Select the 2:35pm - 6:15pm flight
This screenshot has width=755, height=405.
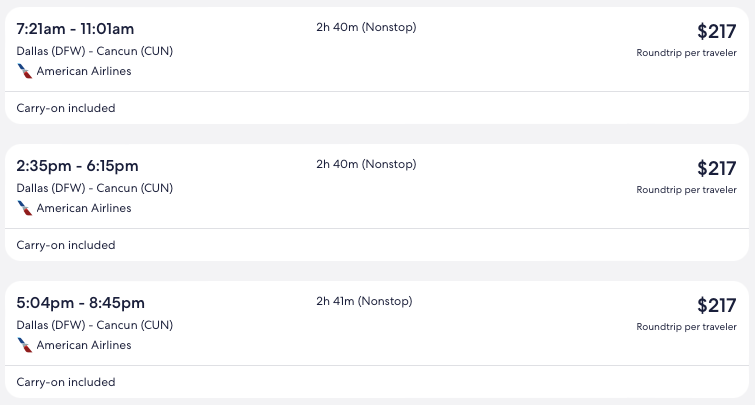pos(77,166)
